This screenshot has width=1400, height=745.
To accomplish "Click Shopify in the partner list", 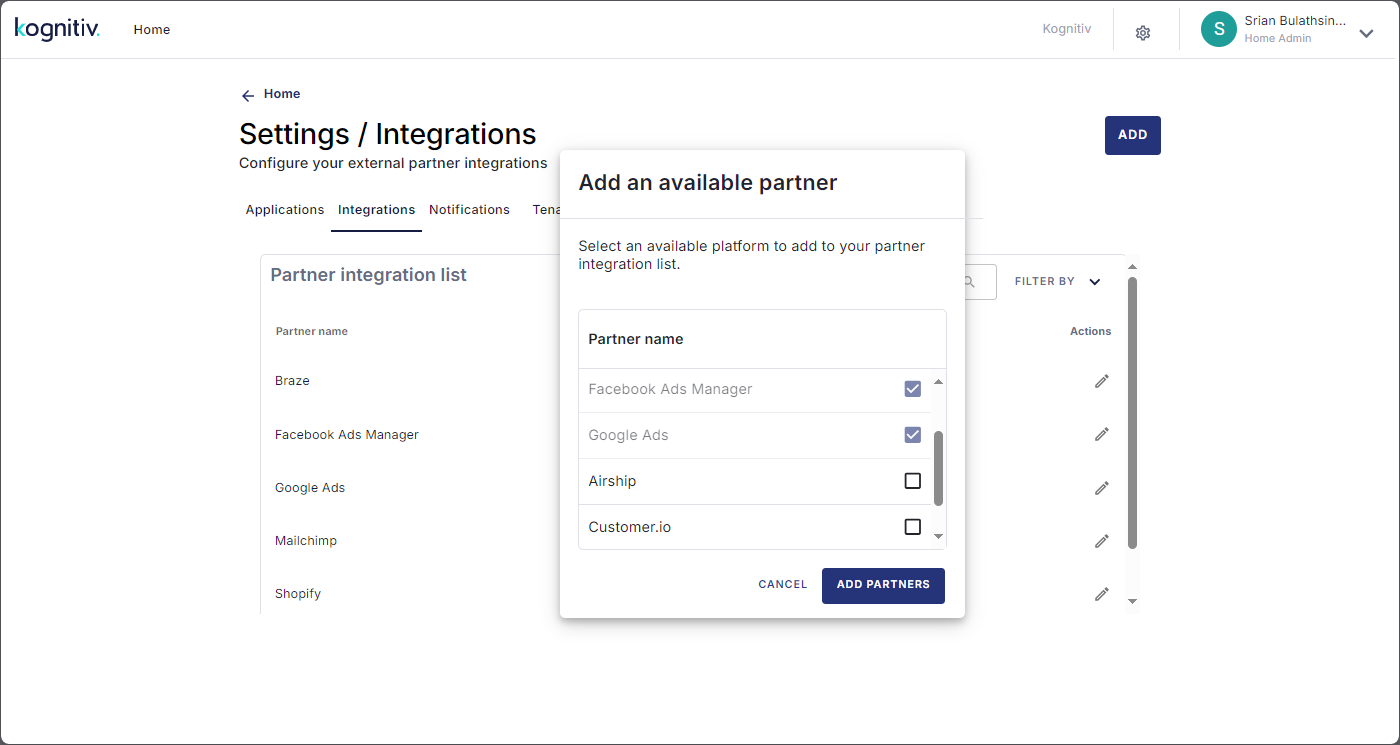I will click(x=298, y=594).
